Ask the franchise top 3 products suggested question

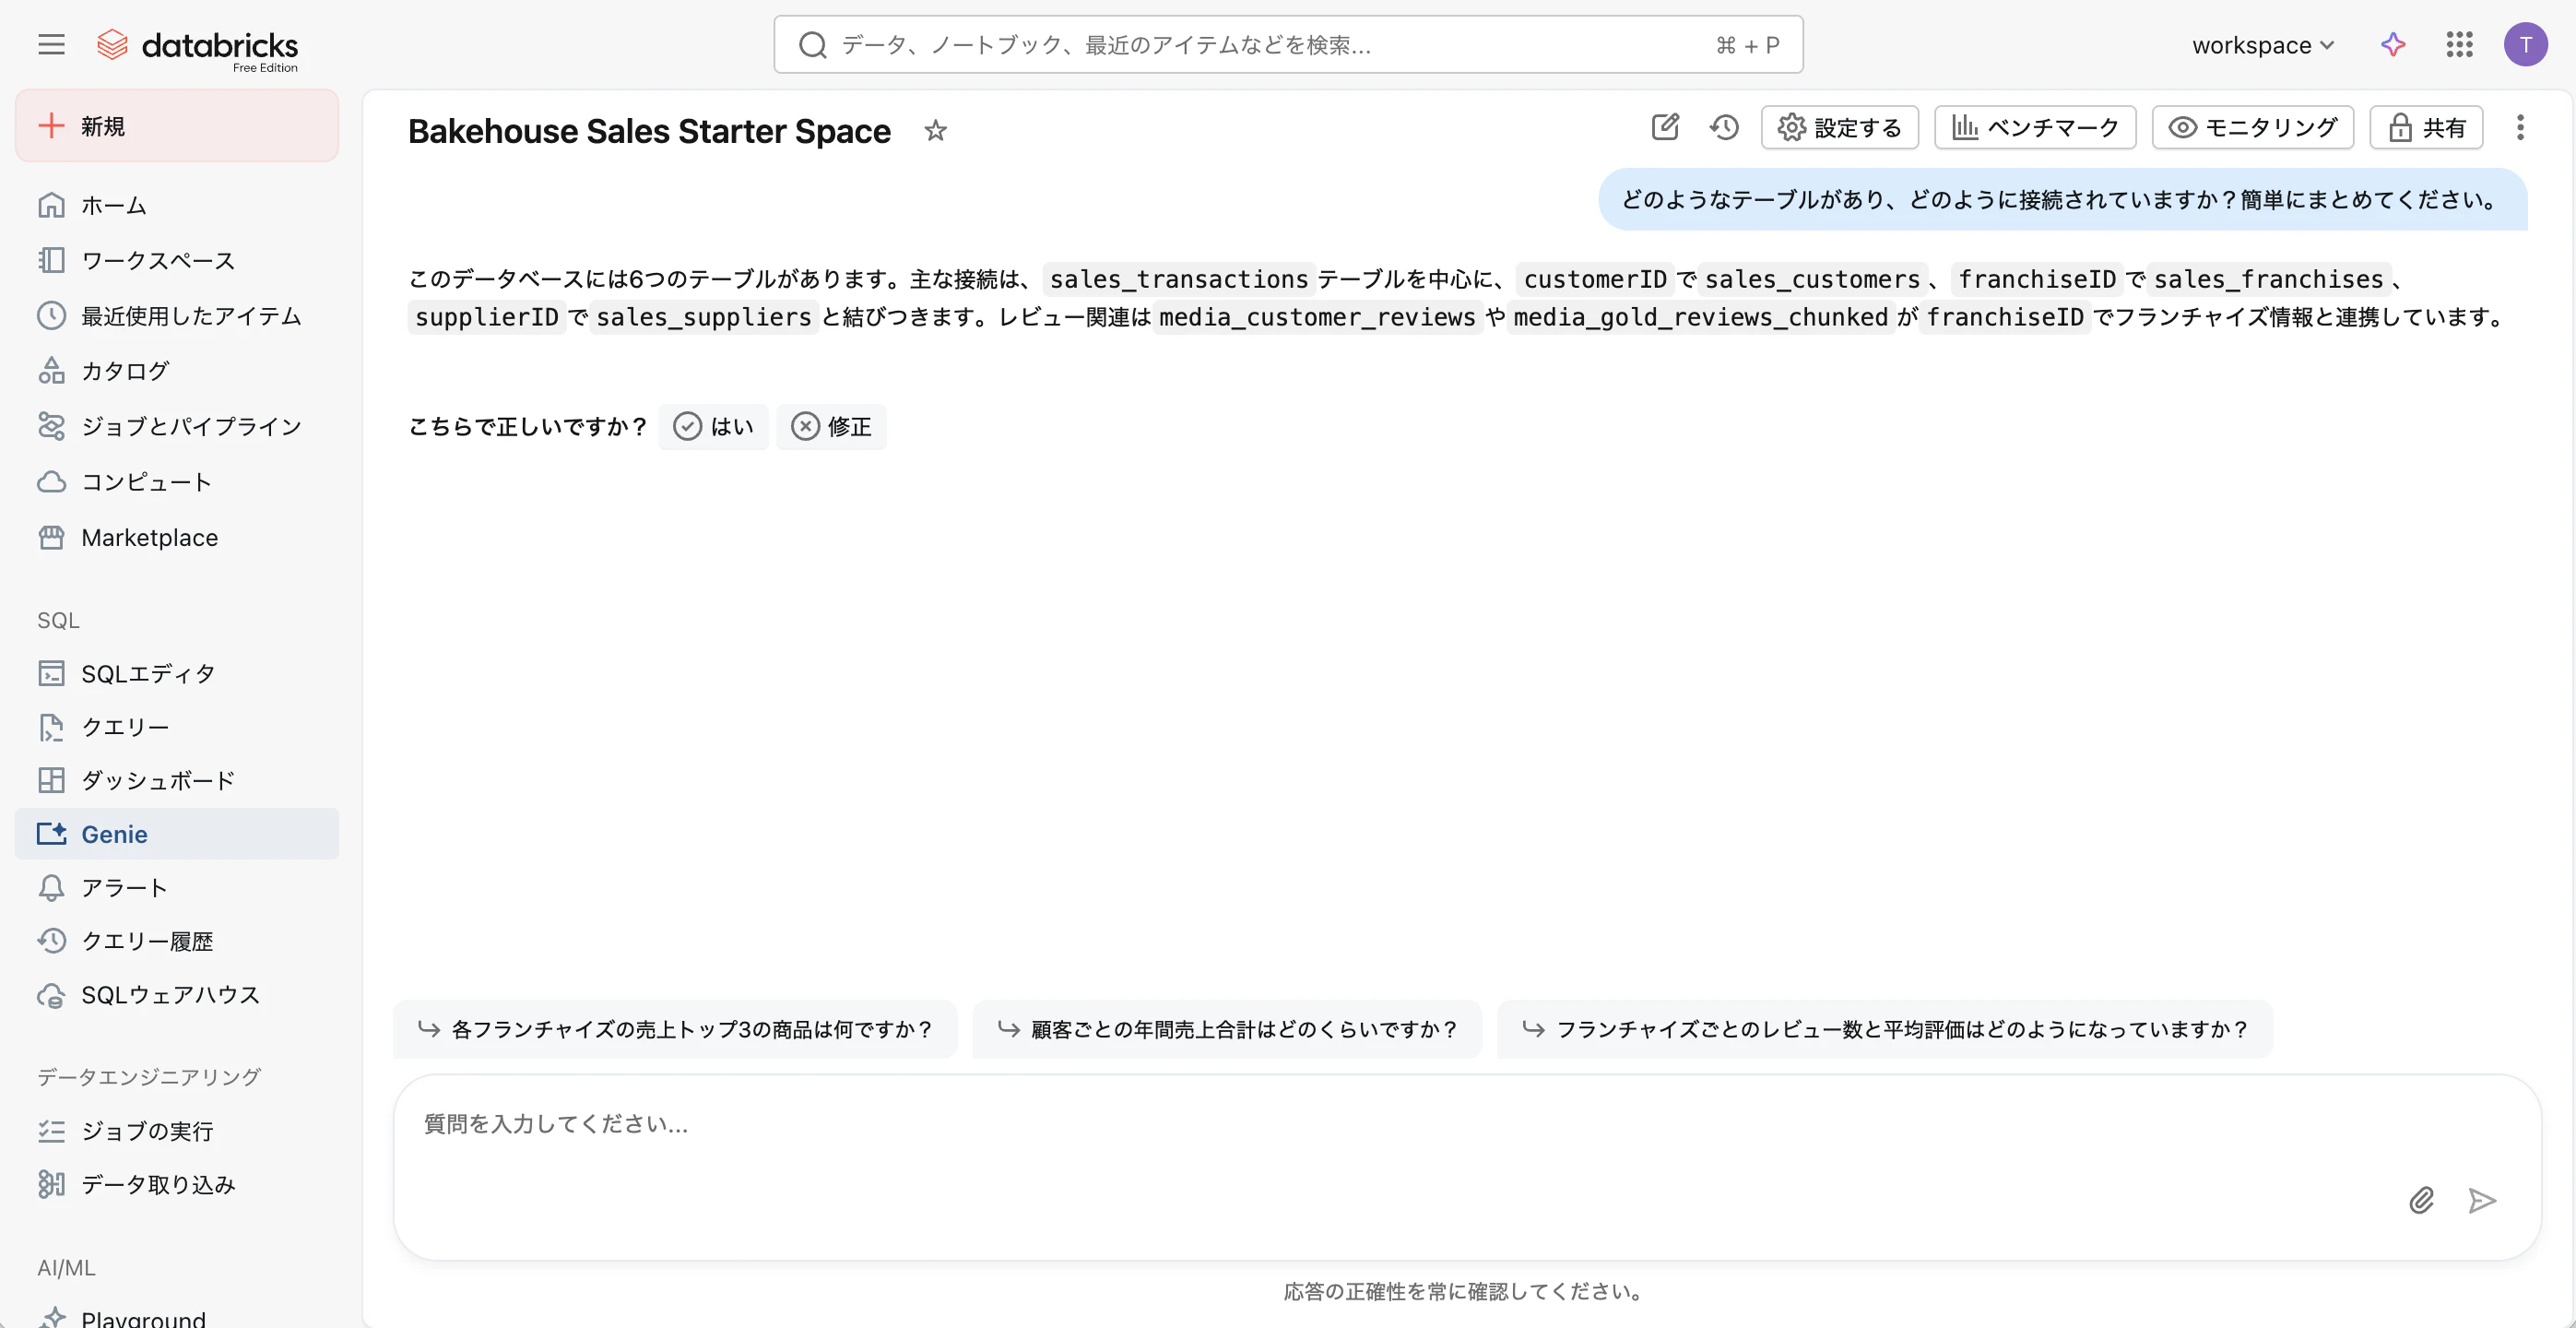(676, 1029)
